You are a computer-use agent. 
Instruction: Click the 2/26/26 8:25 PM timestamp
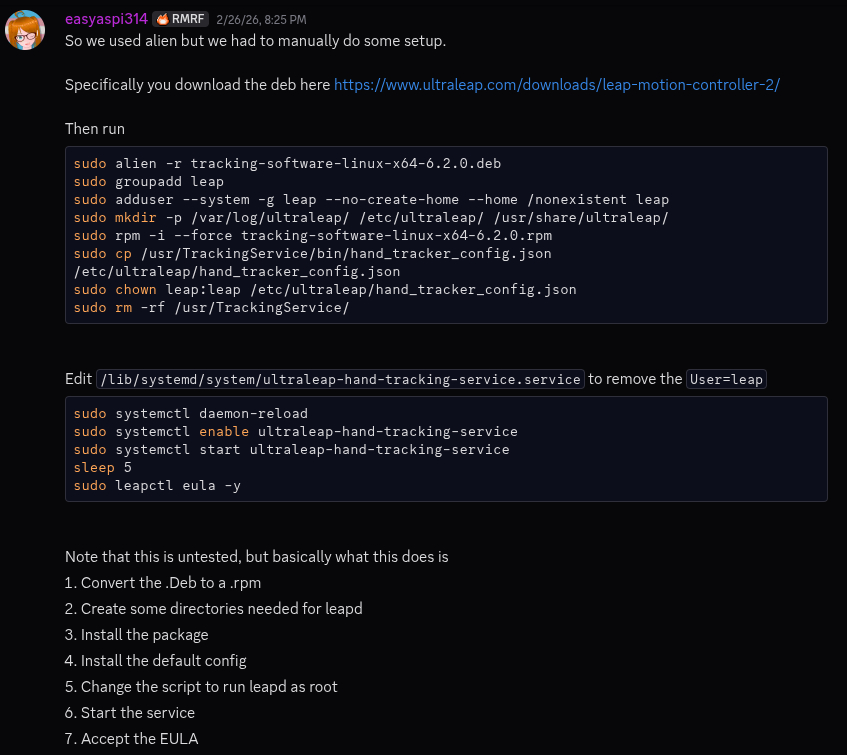(261, 20)
